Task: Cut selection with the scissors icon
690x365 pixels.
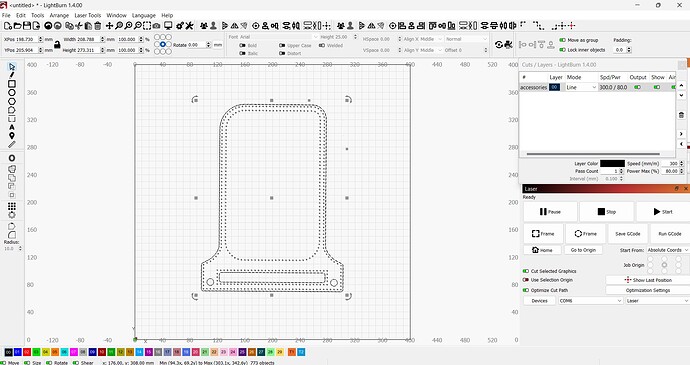Action: [79, 26]
